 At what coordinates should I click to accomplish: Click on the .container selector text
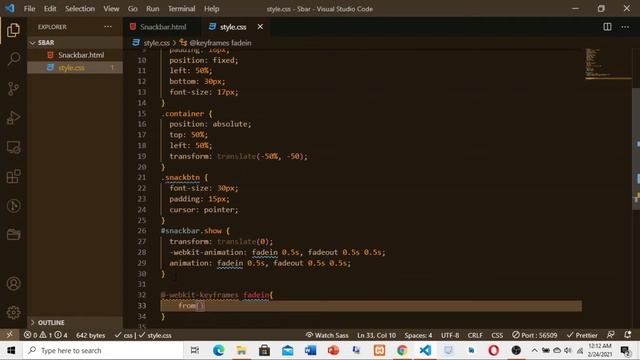tap(182, 113)
